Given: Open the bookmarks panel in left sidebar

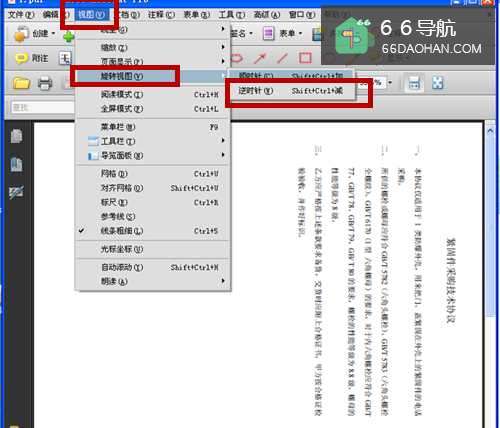Looking at the screenshot, I should tap(16, 164).
